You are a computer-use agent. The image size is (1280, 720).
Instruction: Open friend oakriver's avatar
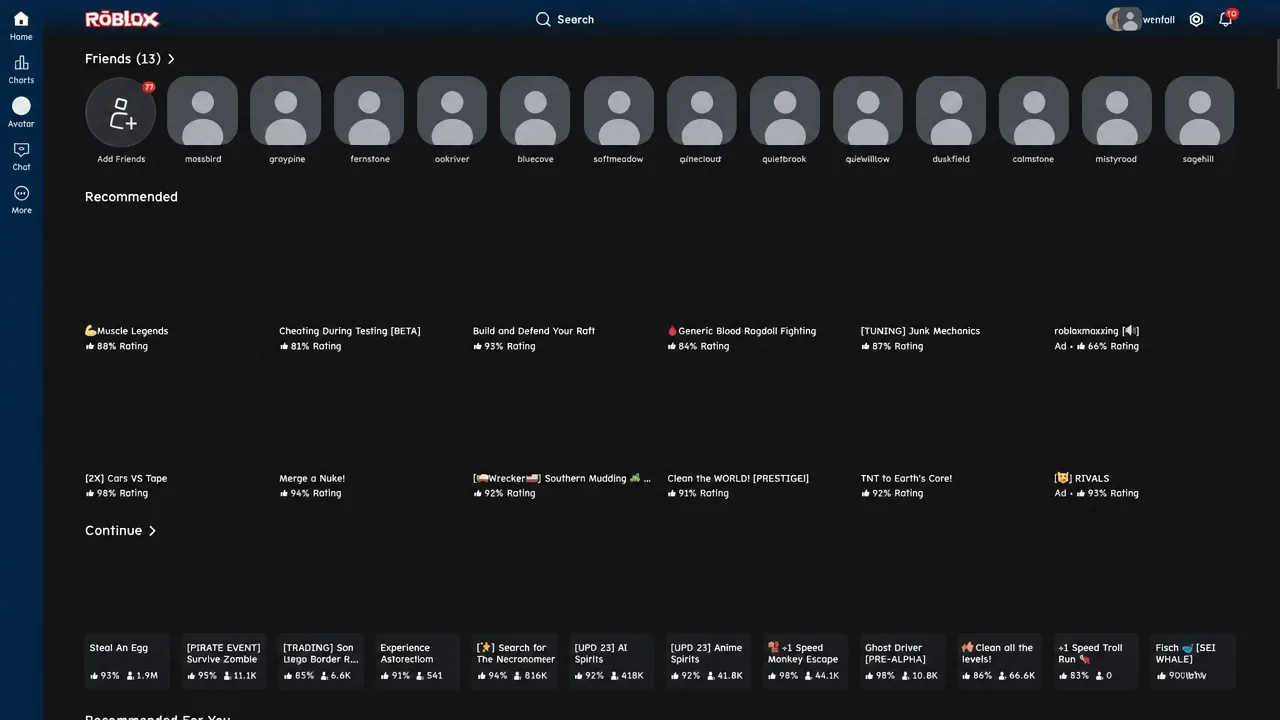452,113
